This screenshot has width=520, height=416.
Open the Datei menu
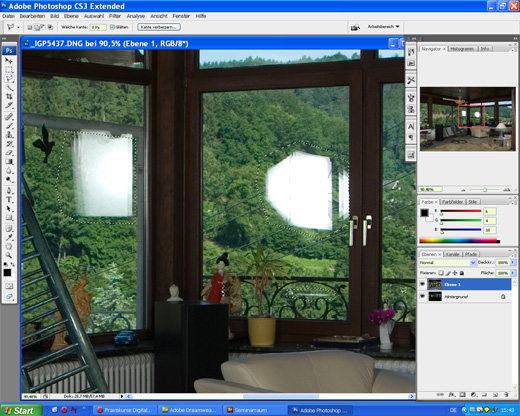[x=8, y=16]
